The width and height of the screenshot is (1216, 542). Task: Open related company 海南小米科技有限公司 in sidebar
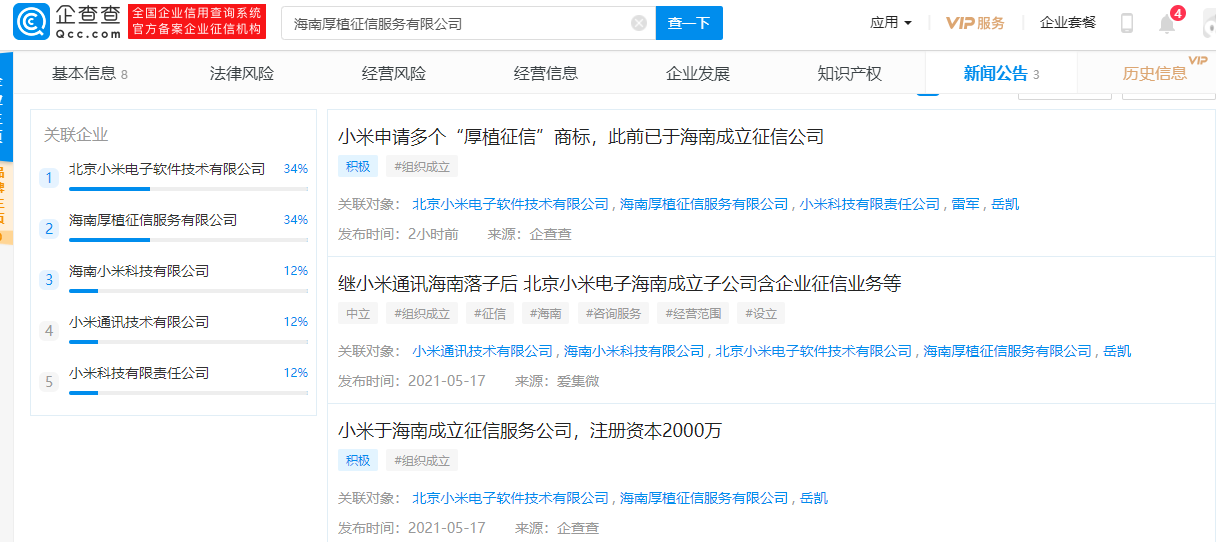pos(139,271)
